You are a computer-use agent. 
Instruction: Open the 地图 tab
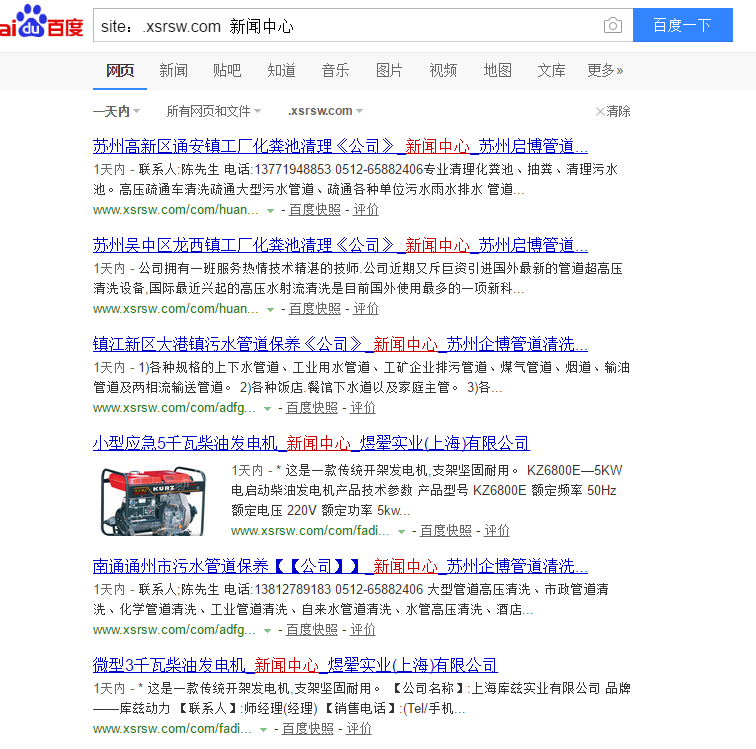pyautogui.click(x=498, y=70)
